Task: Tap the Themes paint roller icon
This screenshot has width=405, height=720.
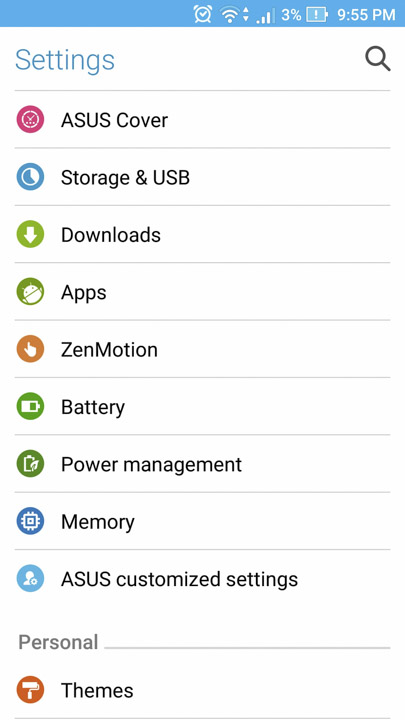Action: [x=30, y=690]
